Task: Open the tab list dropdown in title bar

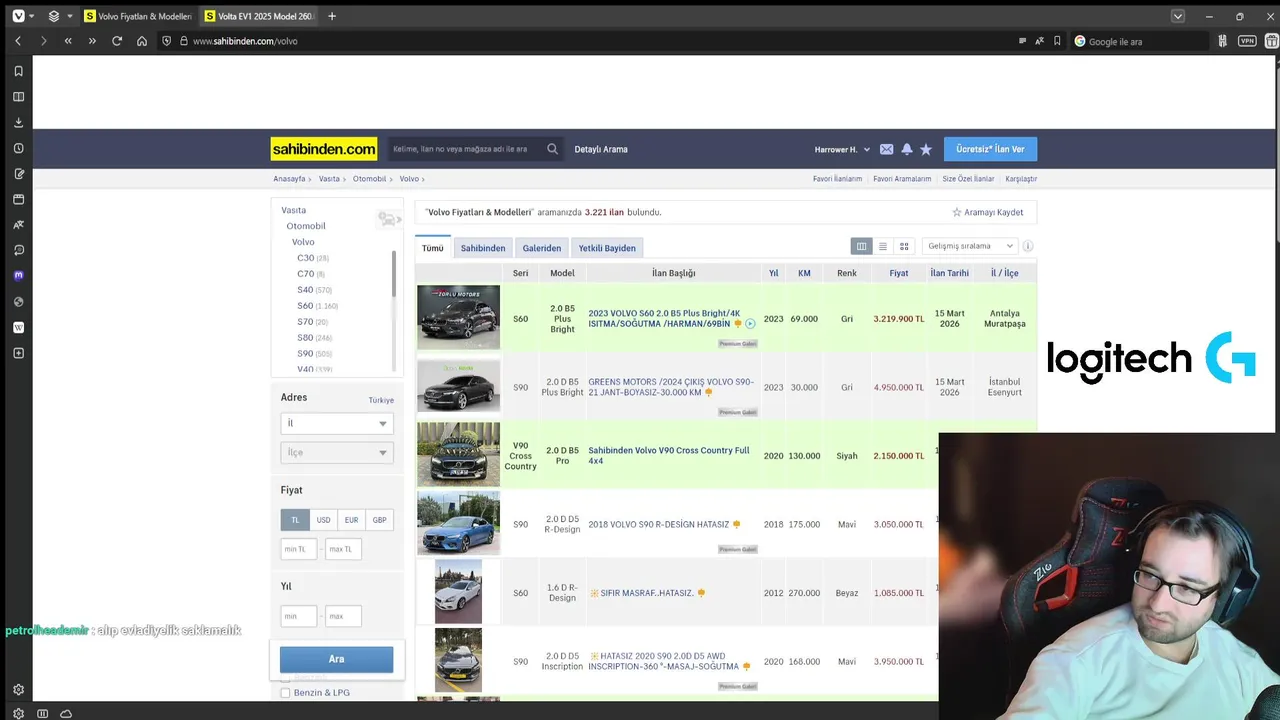Action: [x=1178, y=16]
